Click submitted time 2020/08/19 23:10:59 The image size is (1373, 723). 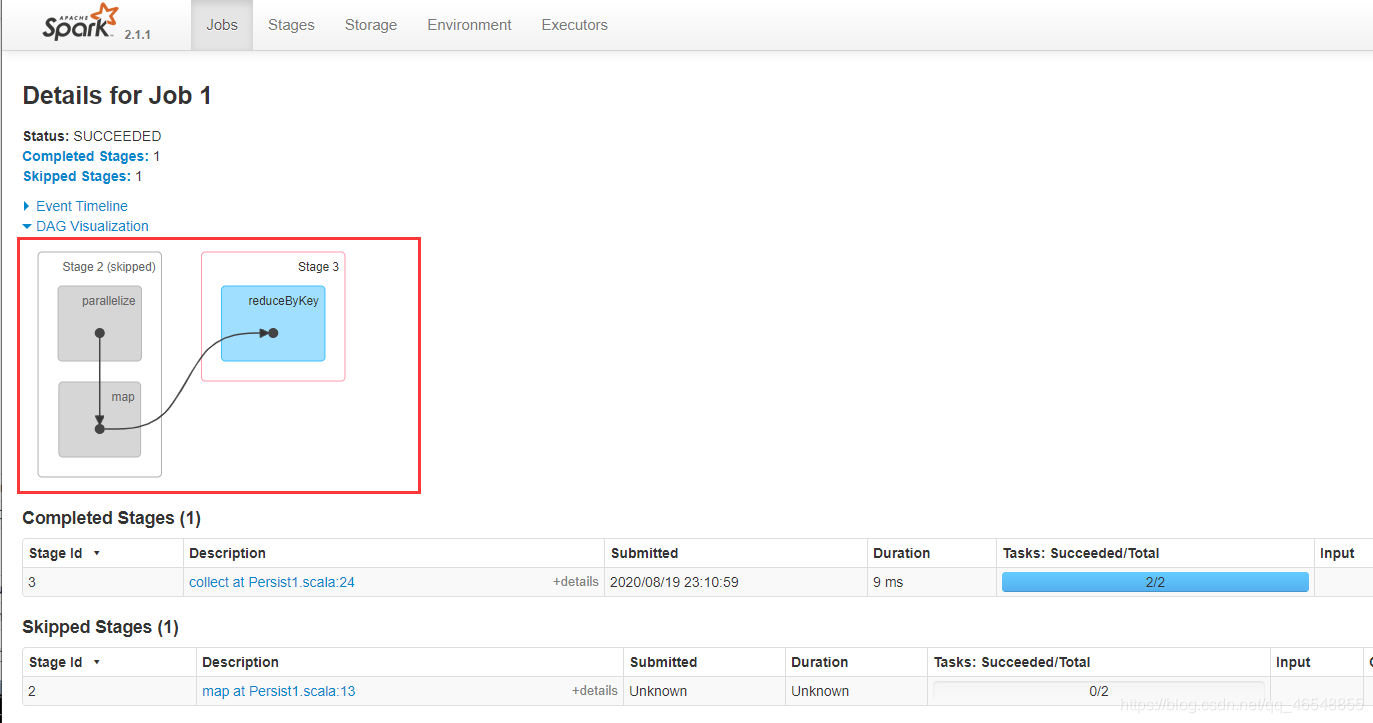point(675,582)
